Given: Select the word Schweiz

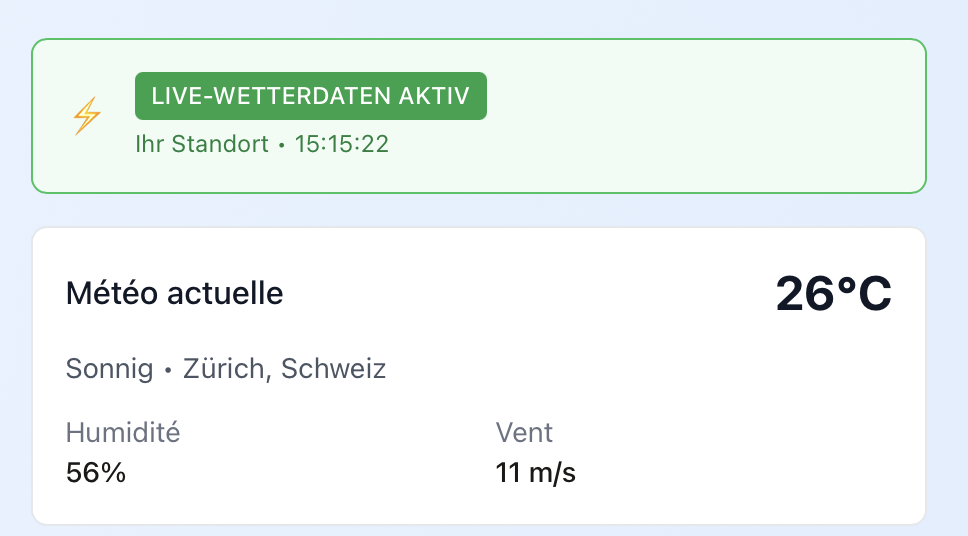Looking at the screenshot, I should coord(333,369).
